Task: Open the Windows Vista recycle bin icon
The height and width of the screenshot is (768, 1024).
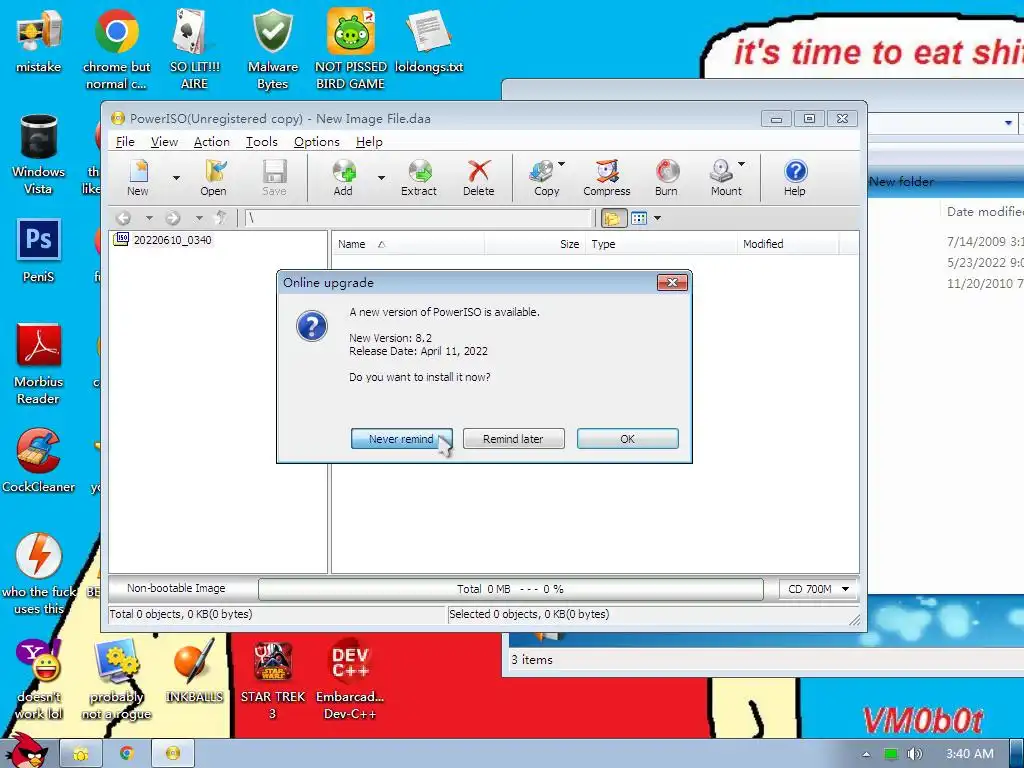Action: [39, 155]
